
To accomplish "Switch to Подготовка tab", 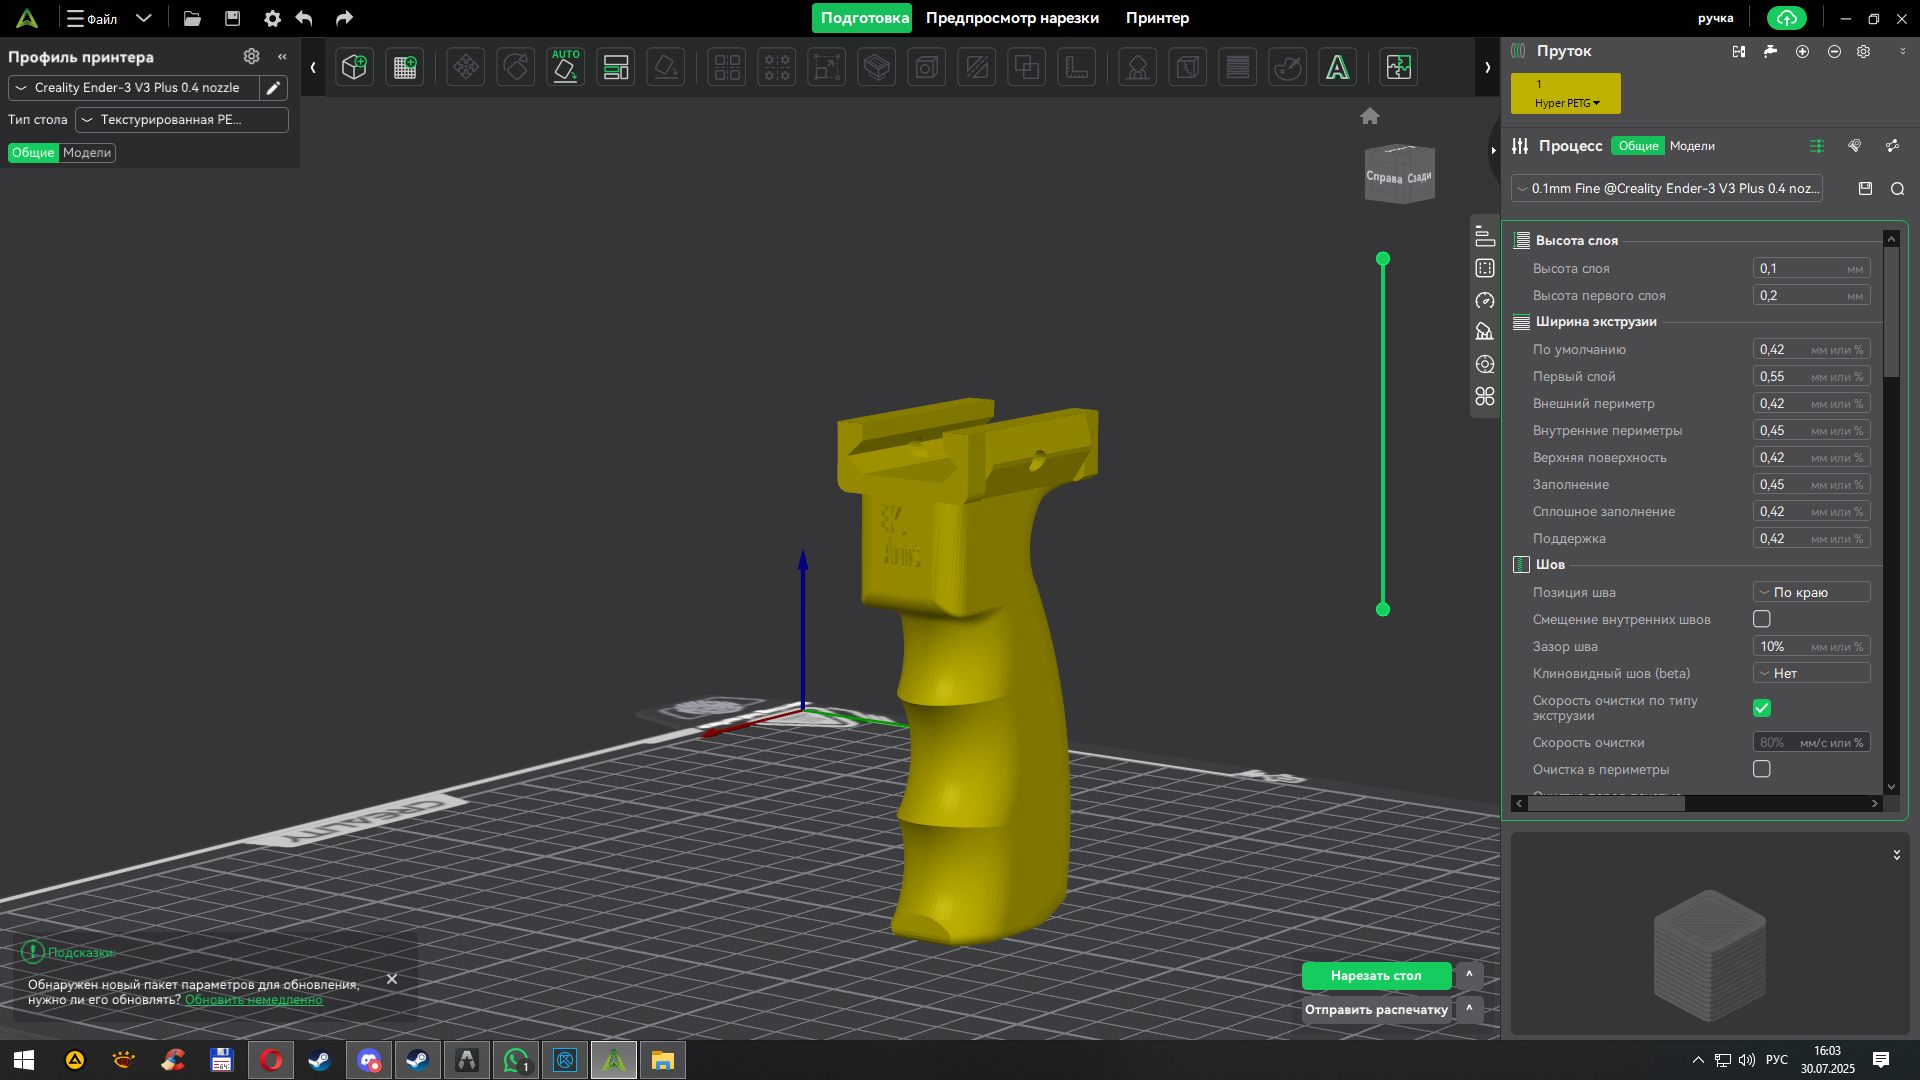I will (x=862, y=18).
